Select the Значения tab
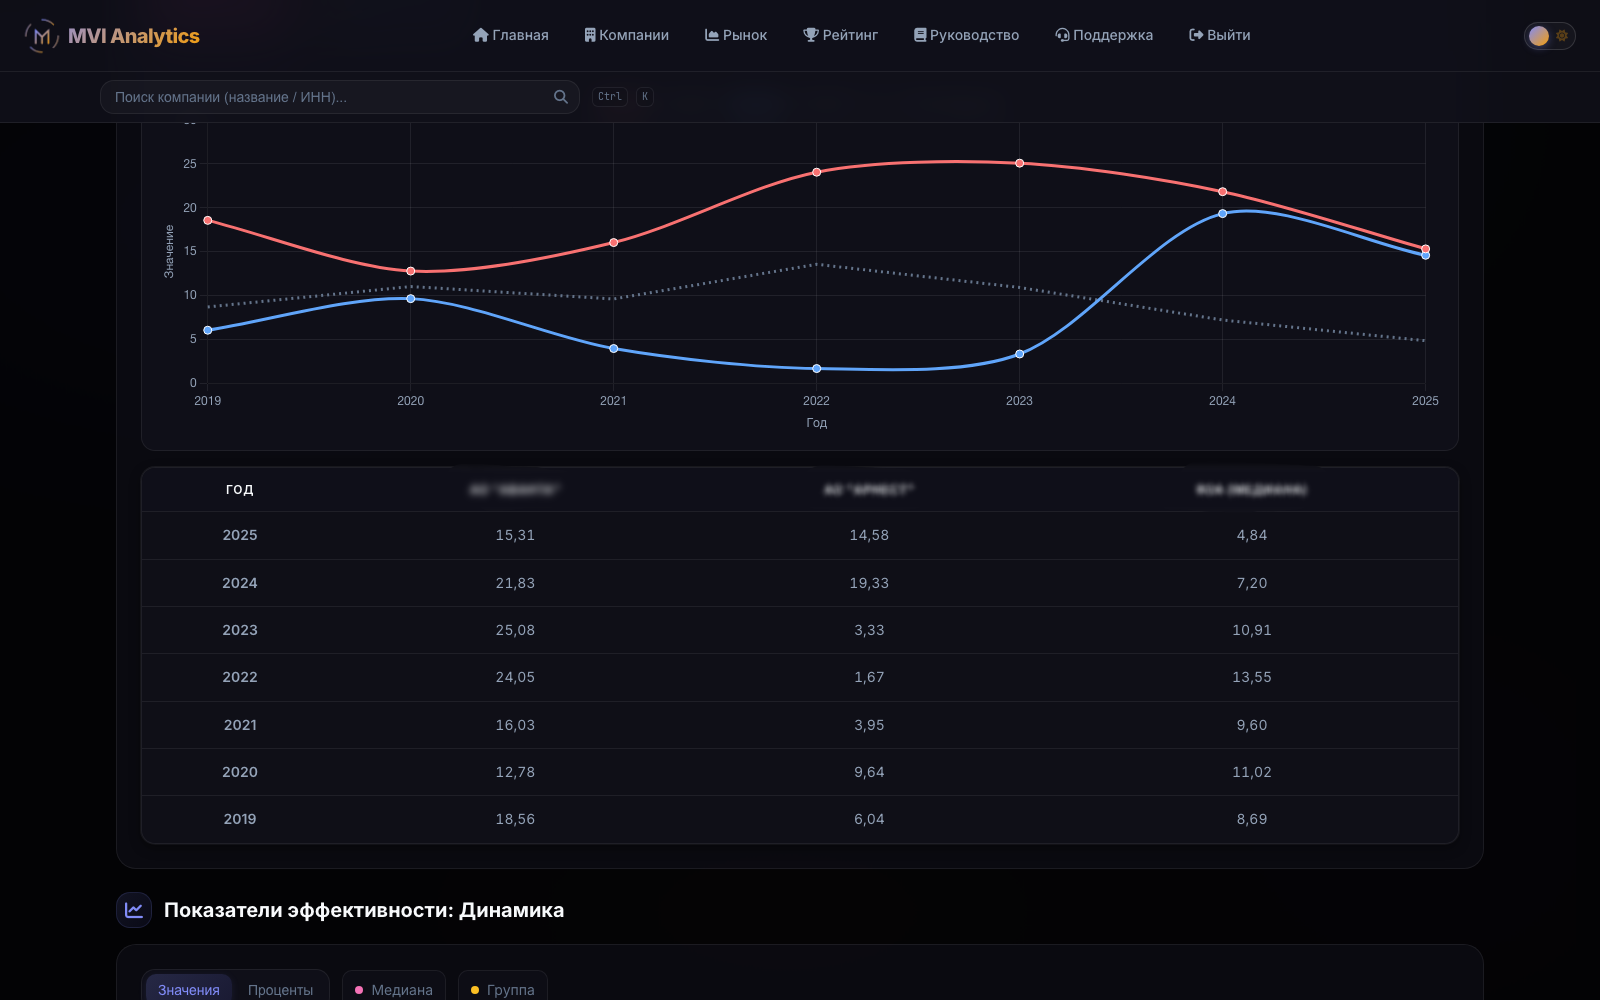This screenshot has width=1600, height=1000. [189, 989]
